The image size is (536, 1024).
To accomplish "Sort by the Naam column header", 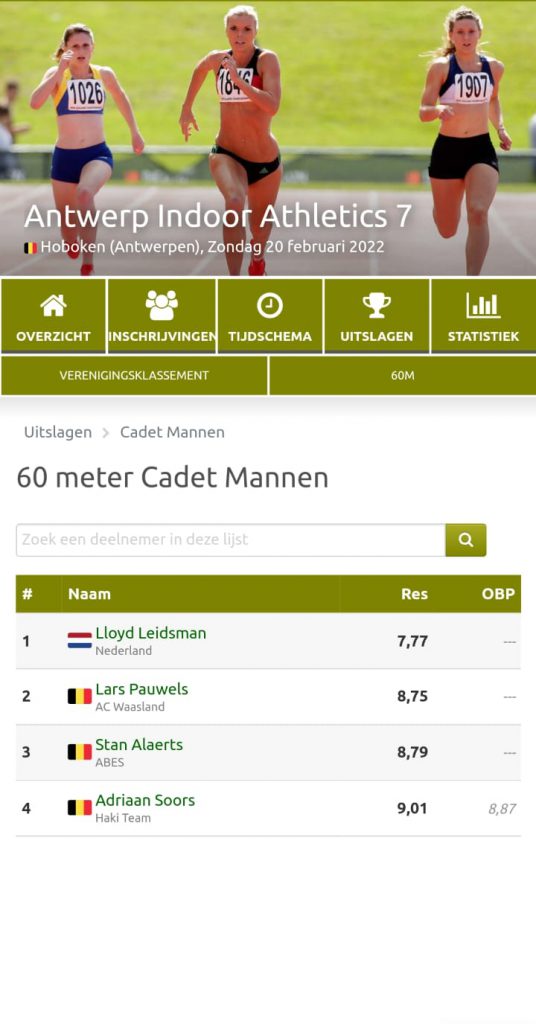I will coord(89,594).
